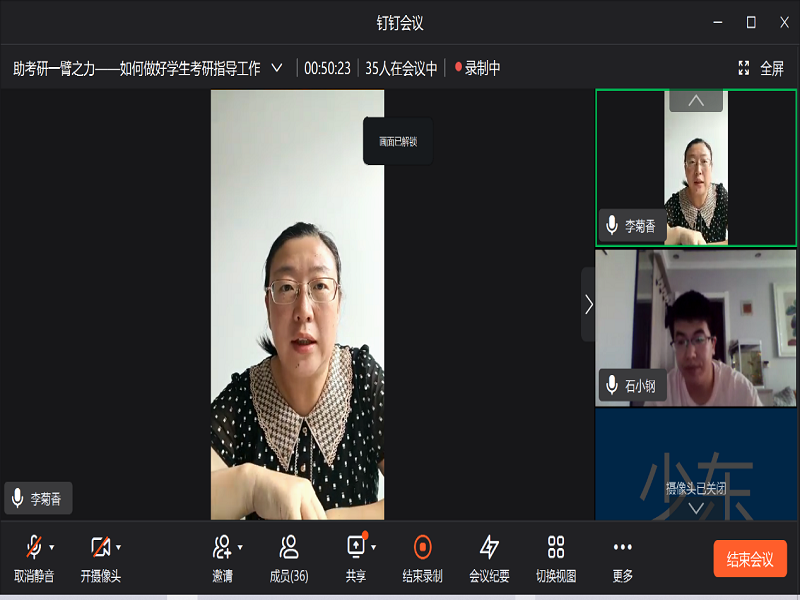Collapse the participant video sidebar
This screenshot has height=600, width=800.
pos(588,304)
